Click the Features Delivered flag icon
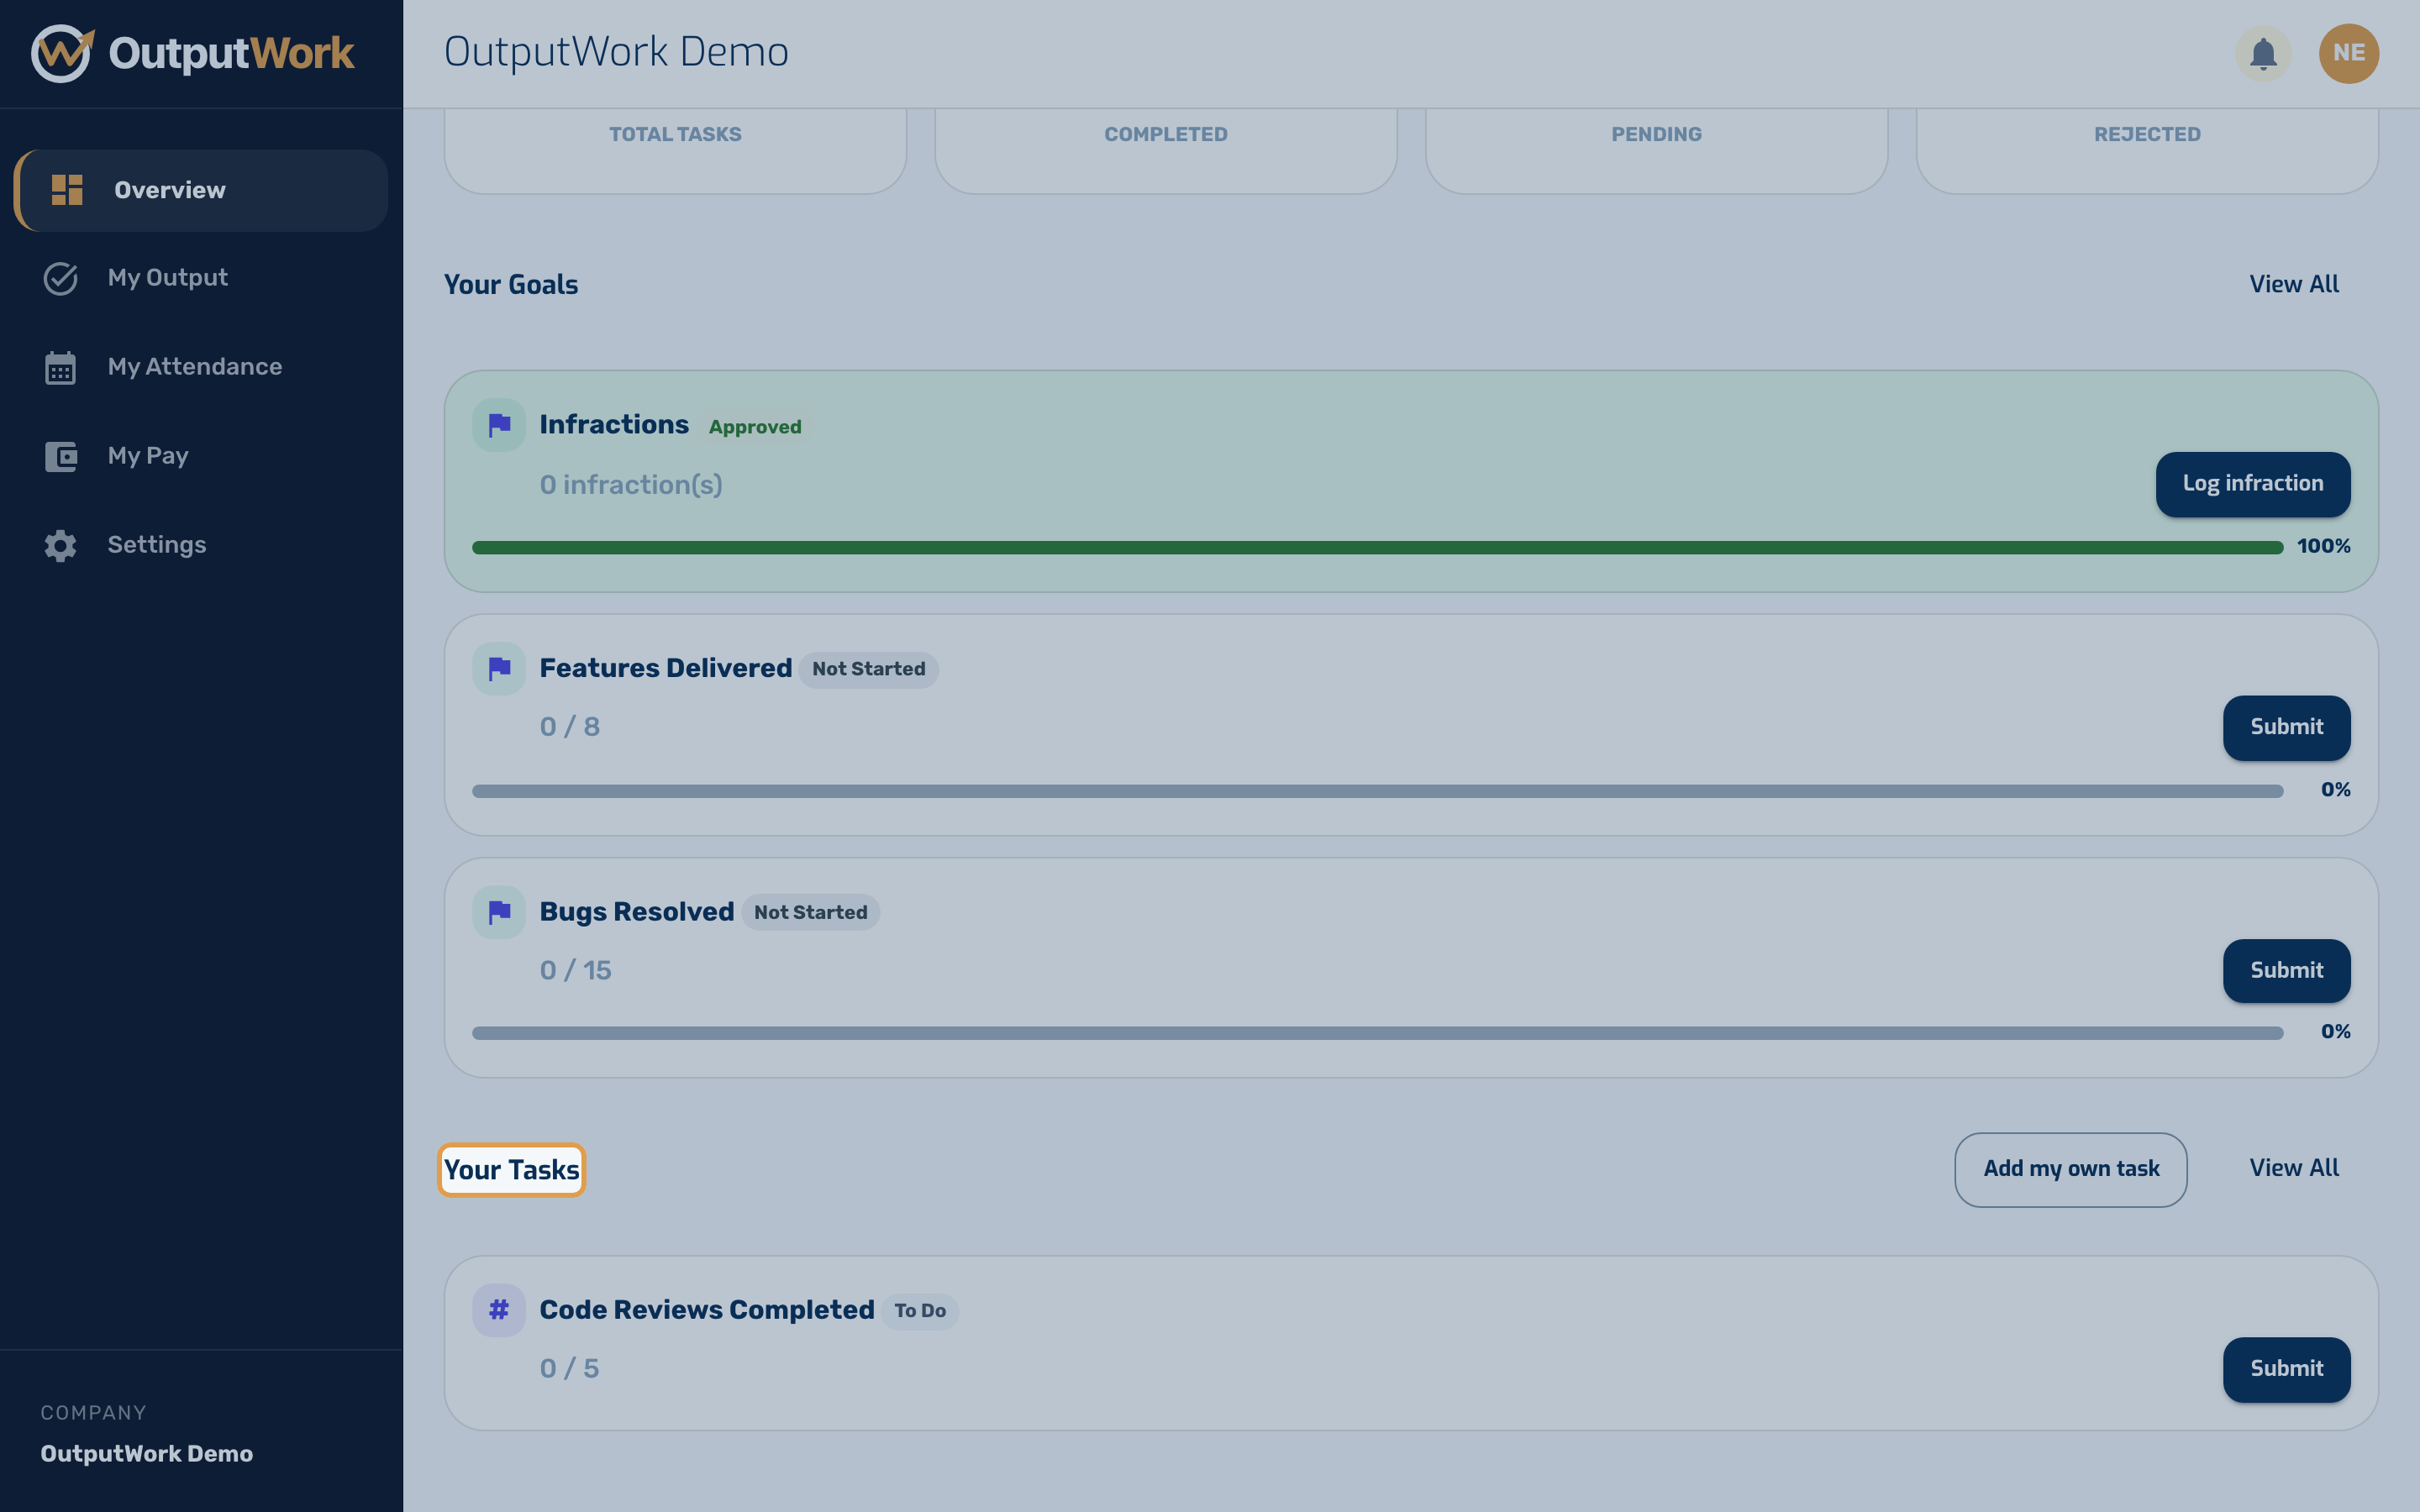 (x=499, y=668)
